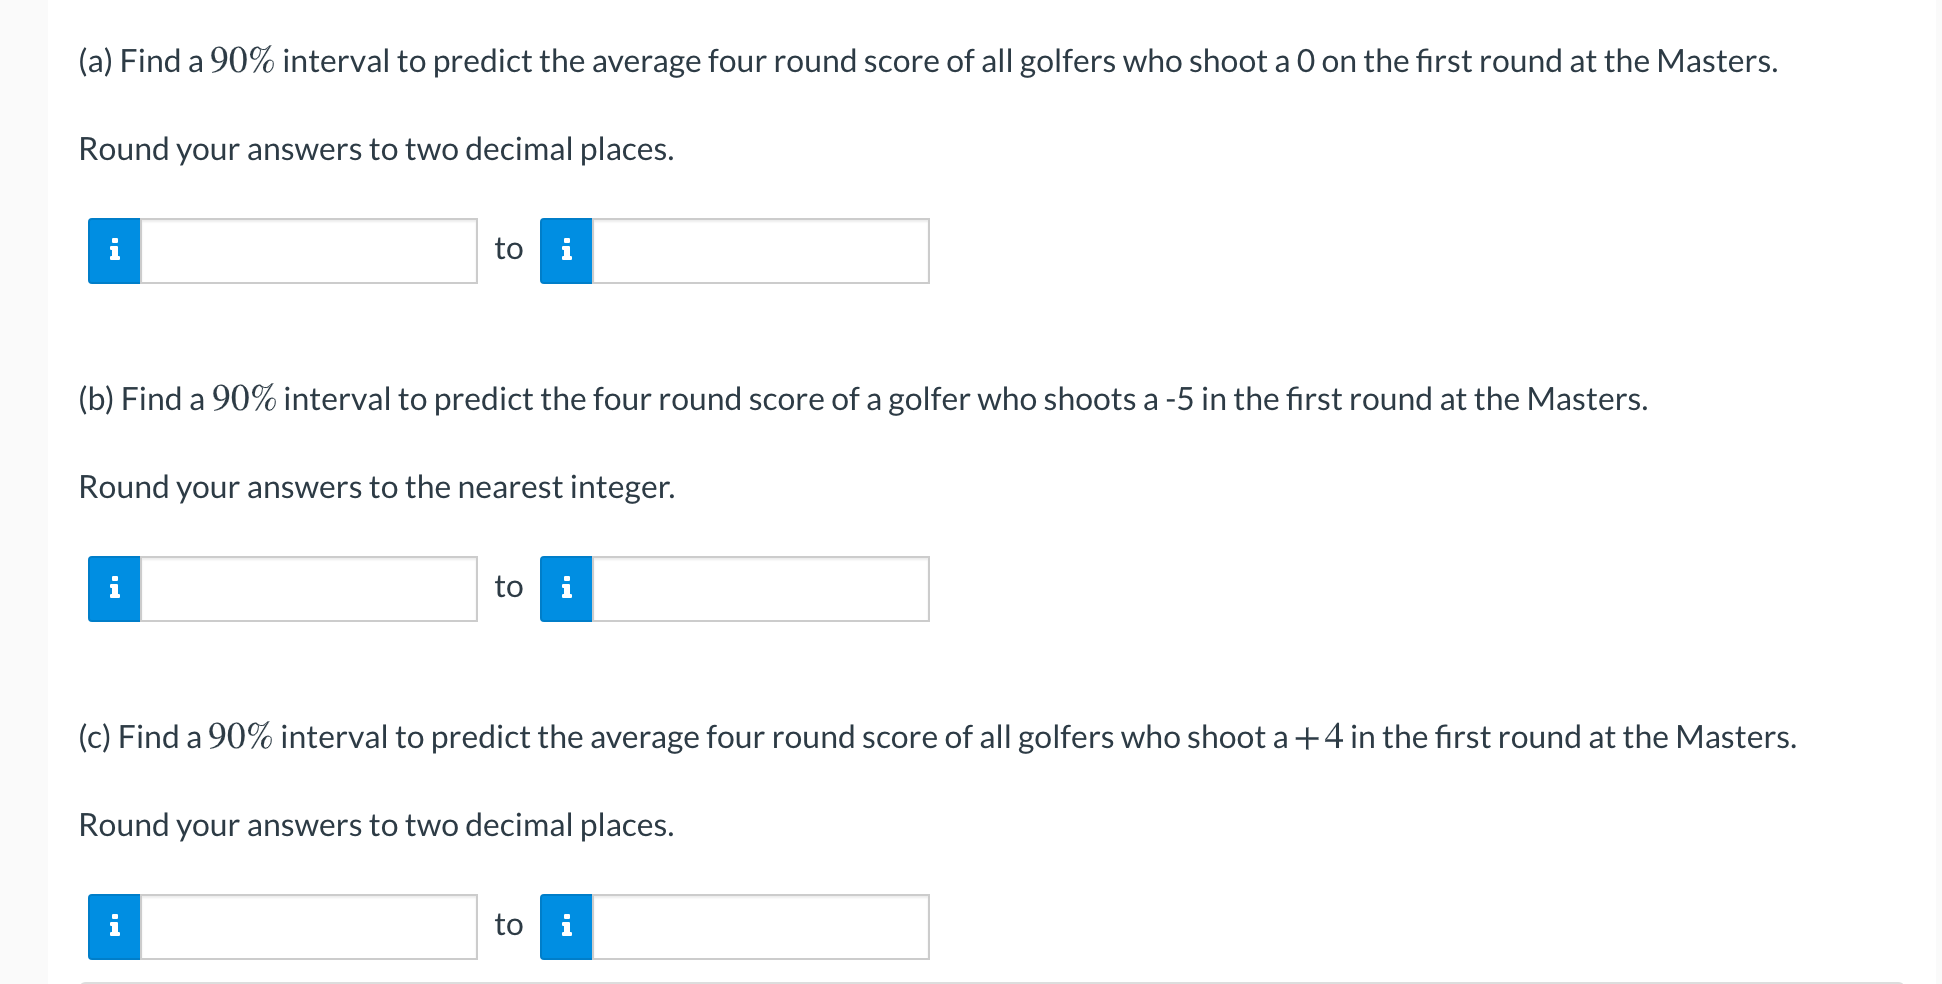The width and height of the screenshot is (1942, 984).
Task: Click the 'to' label between part (b) fields
Action: pyautogui.click(x=509, y=587)
